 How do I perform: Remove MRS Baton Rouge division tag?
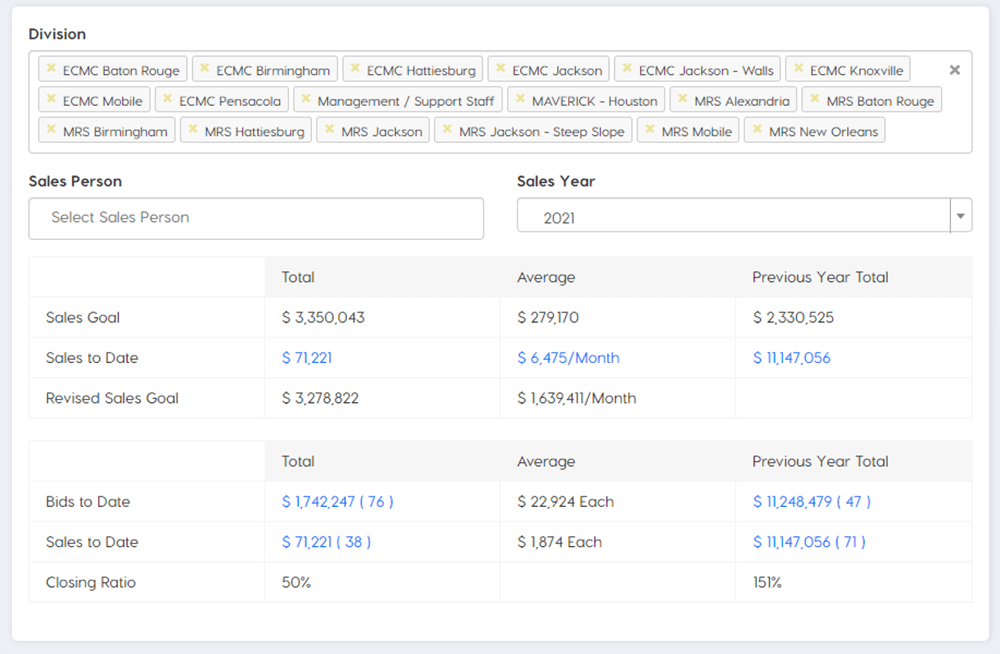(815, 99)
